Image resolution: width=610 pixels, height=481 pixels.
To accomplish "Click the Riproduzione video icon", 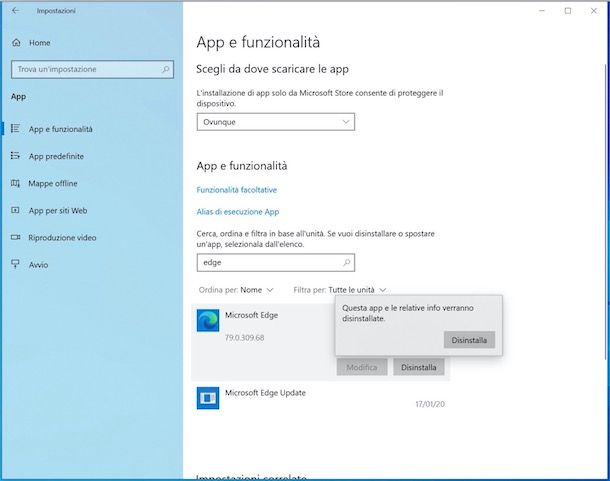I will tap(15, 237).
